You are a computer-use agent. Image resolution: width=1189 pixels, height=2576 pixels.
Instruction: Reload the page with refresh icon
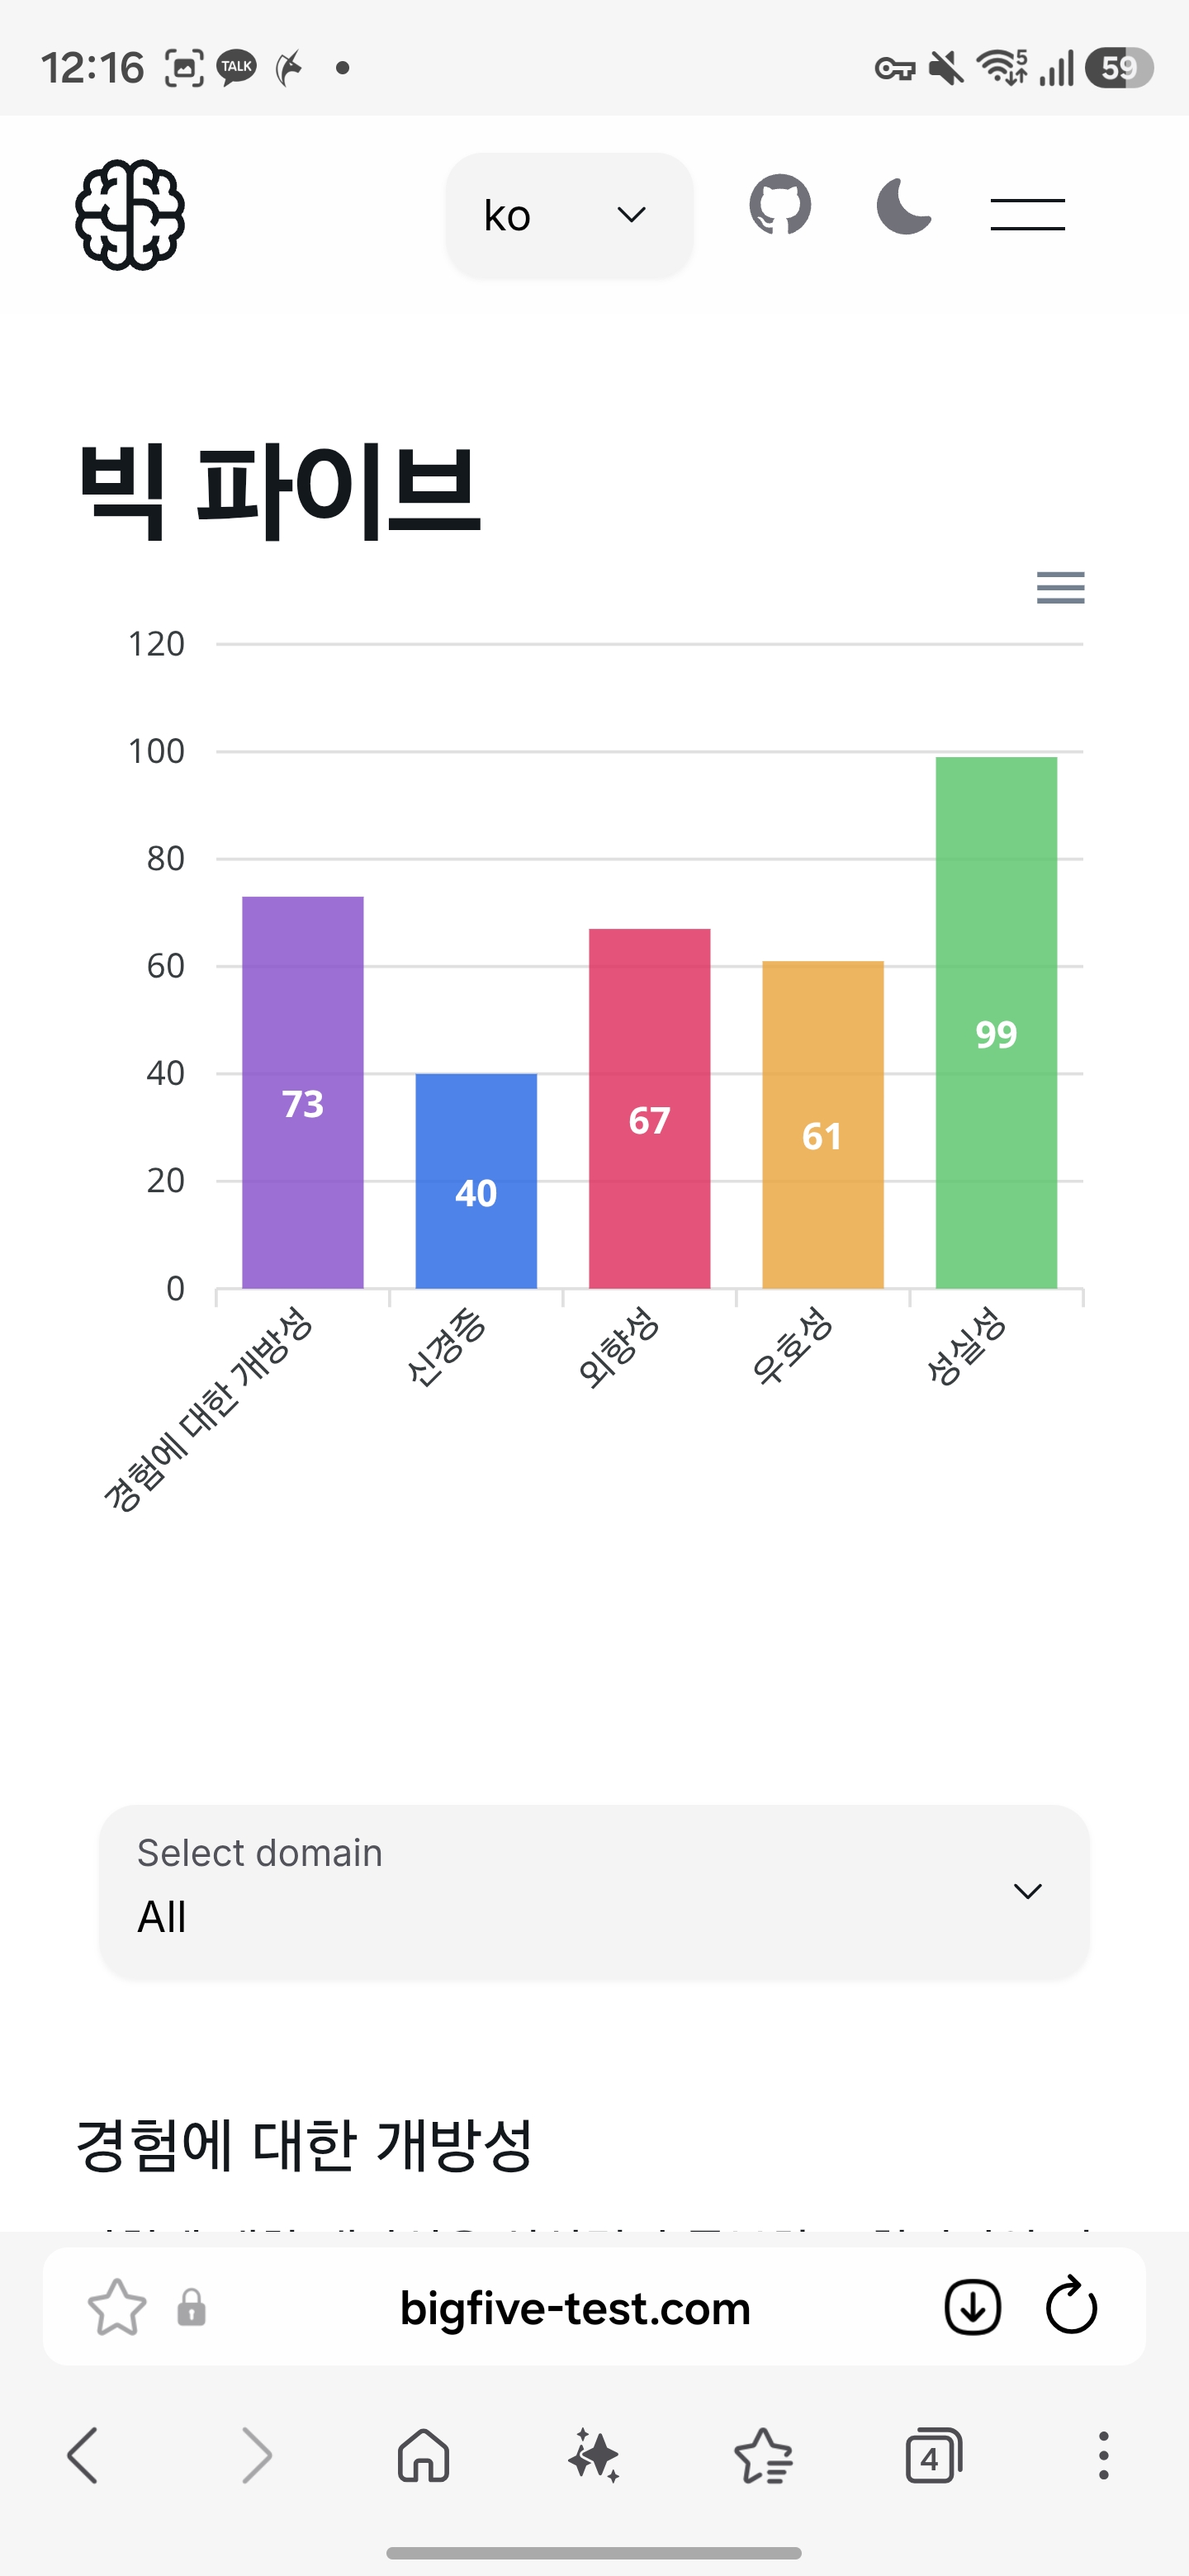click(1071, 2306)
